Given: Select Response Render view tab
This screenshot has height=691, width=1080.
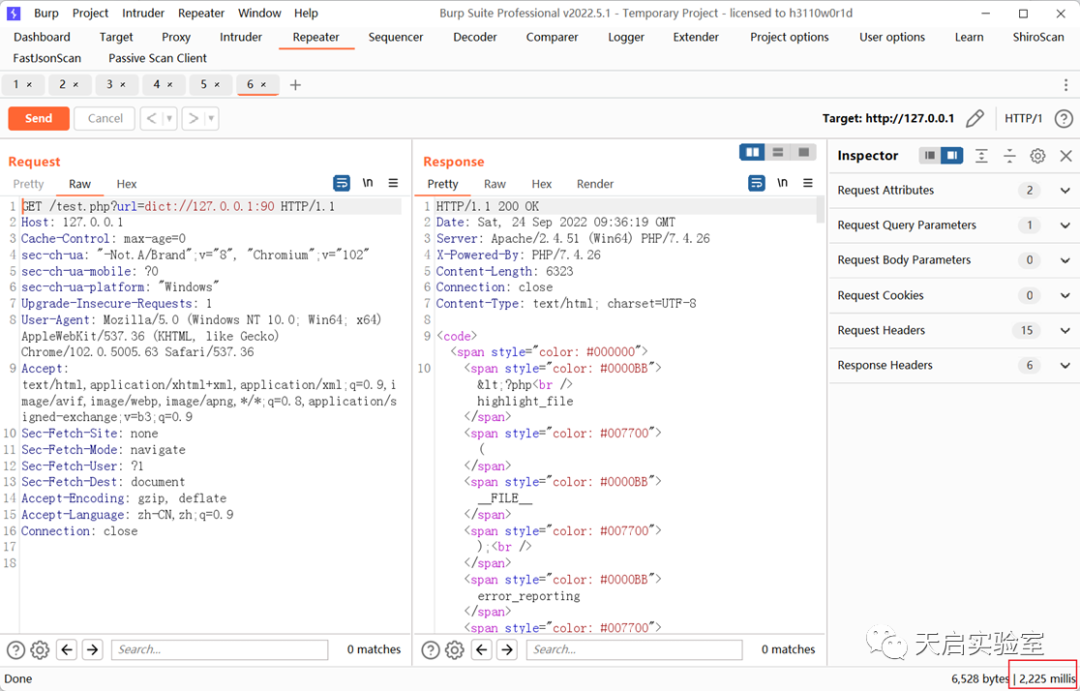Looking at the screenshot, I should 595,184.
